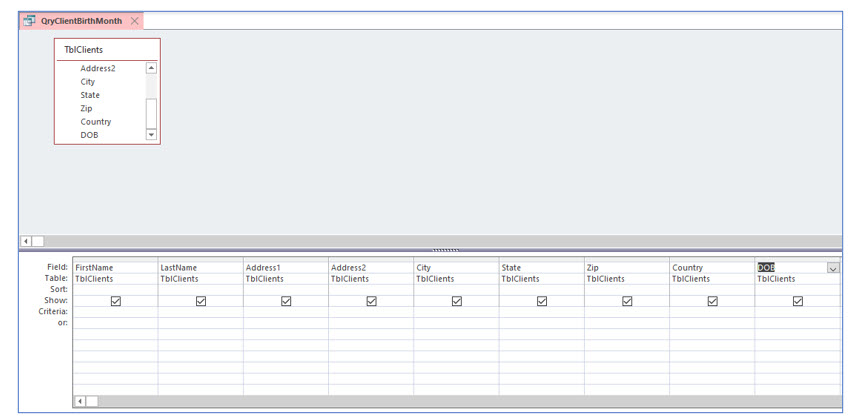Click left arrow of upper pane scrollbar

[x=26, y=241]
